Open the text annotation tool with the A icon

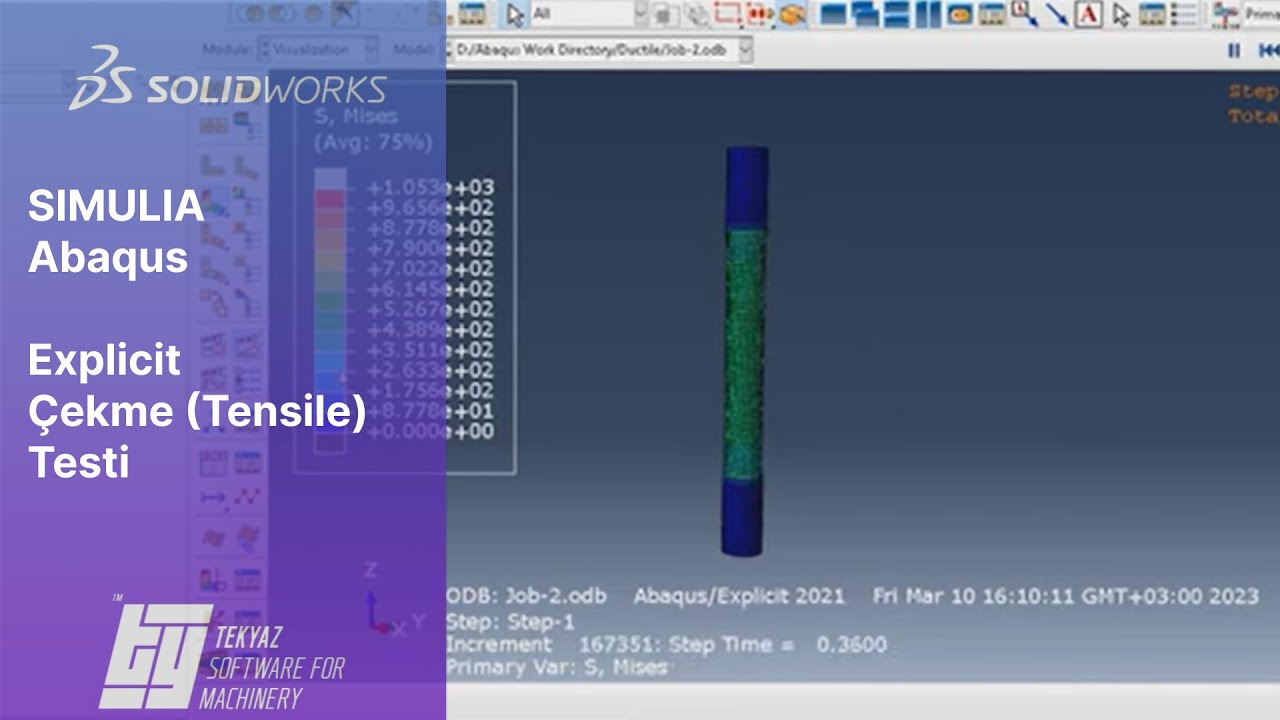coord(1086,11)
